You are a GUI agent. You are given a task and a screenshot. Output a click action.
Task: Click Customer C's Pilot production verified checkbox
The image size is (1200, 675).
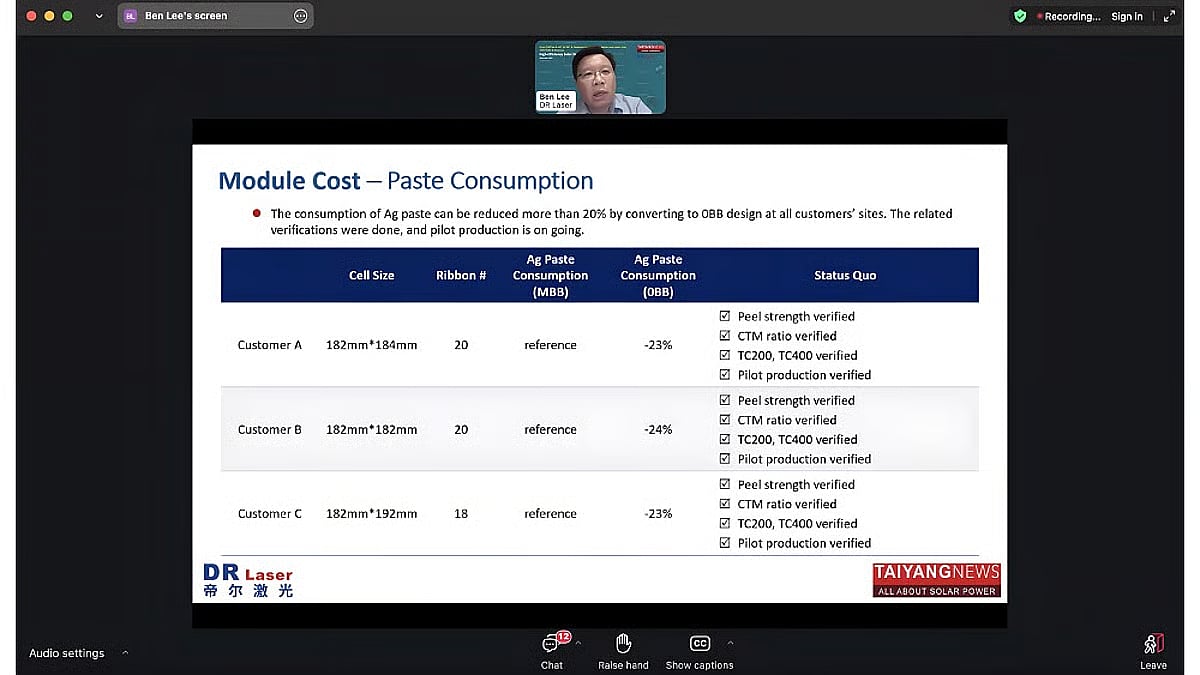(x=725, y=543)
